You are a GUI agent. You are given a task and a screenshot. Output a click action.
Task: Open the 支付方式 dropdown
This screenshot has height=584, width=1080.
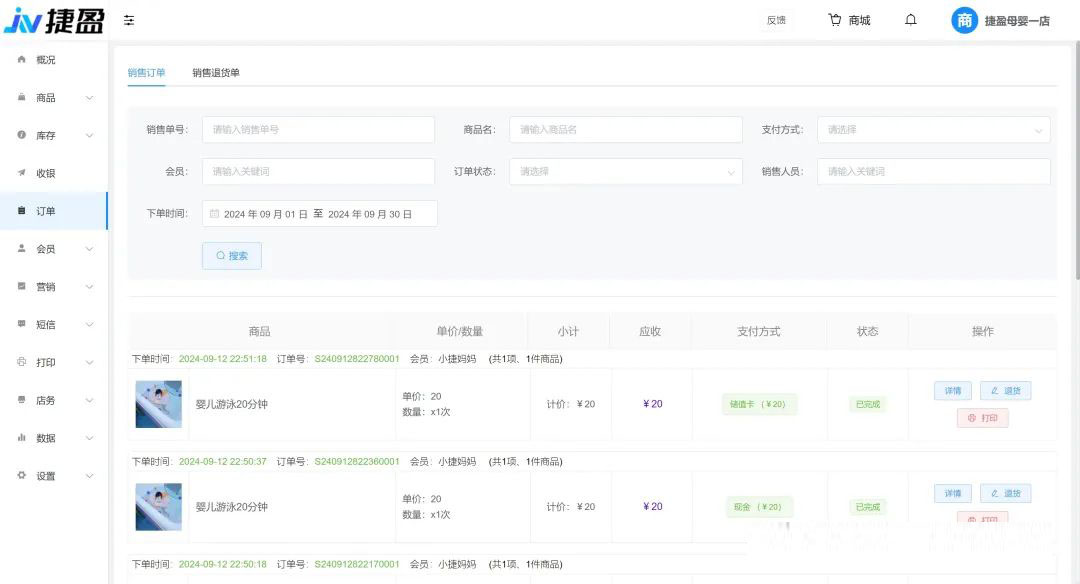pyautogui.click(x=932, y=130)
